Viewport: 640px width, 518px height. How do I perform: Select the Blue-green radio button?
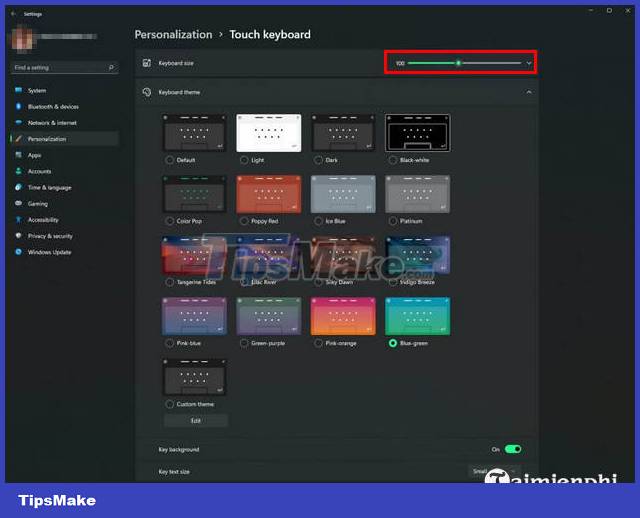pos(393,343)
